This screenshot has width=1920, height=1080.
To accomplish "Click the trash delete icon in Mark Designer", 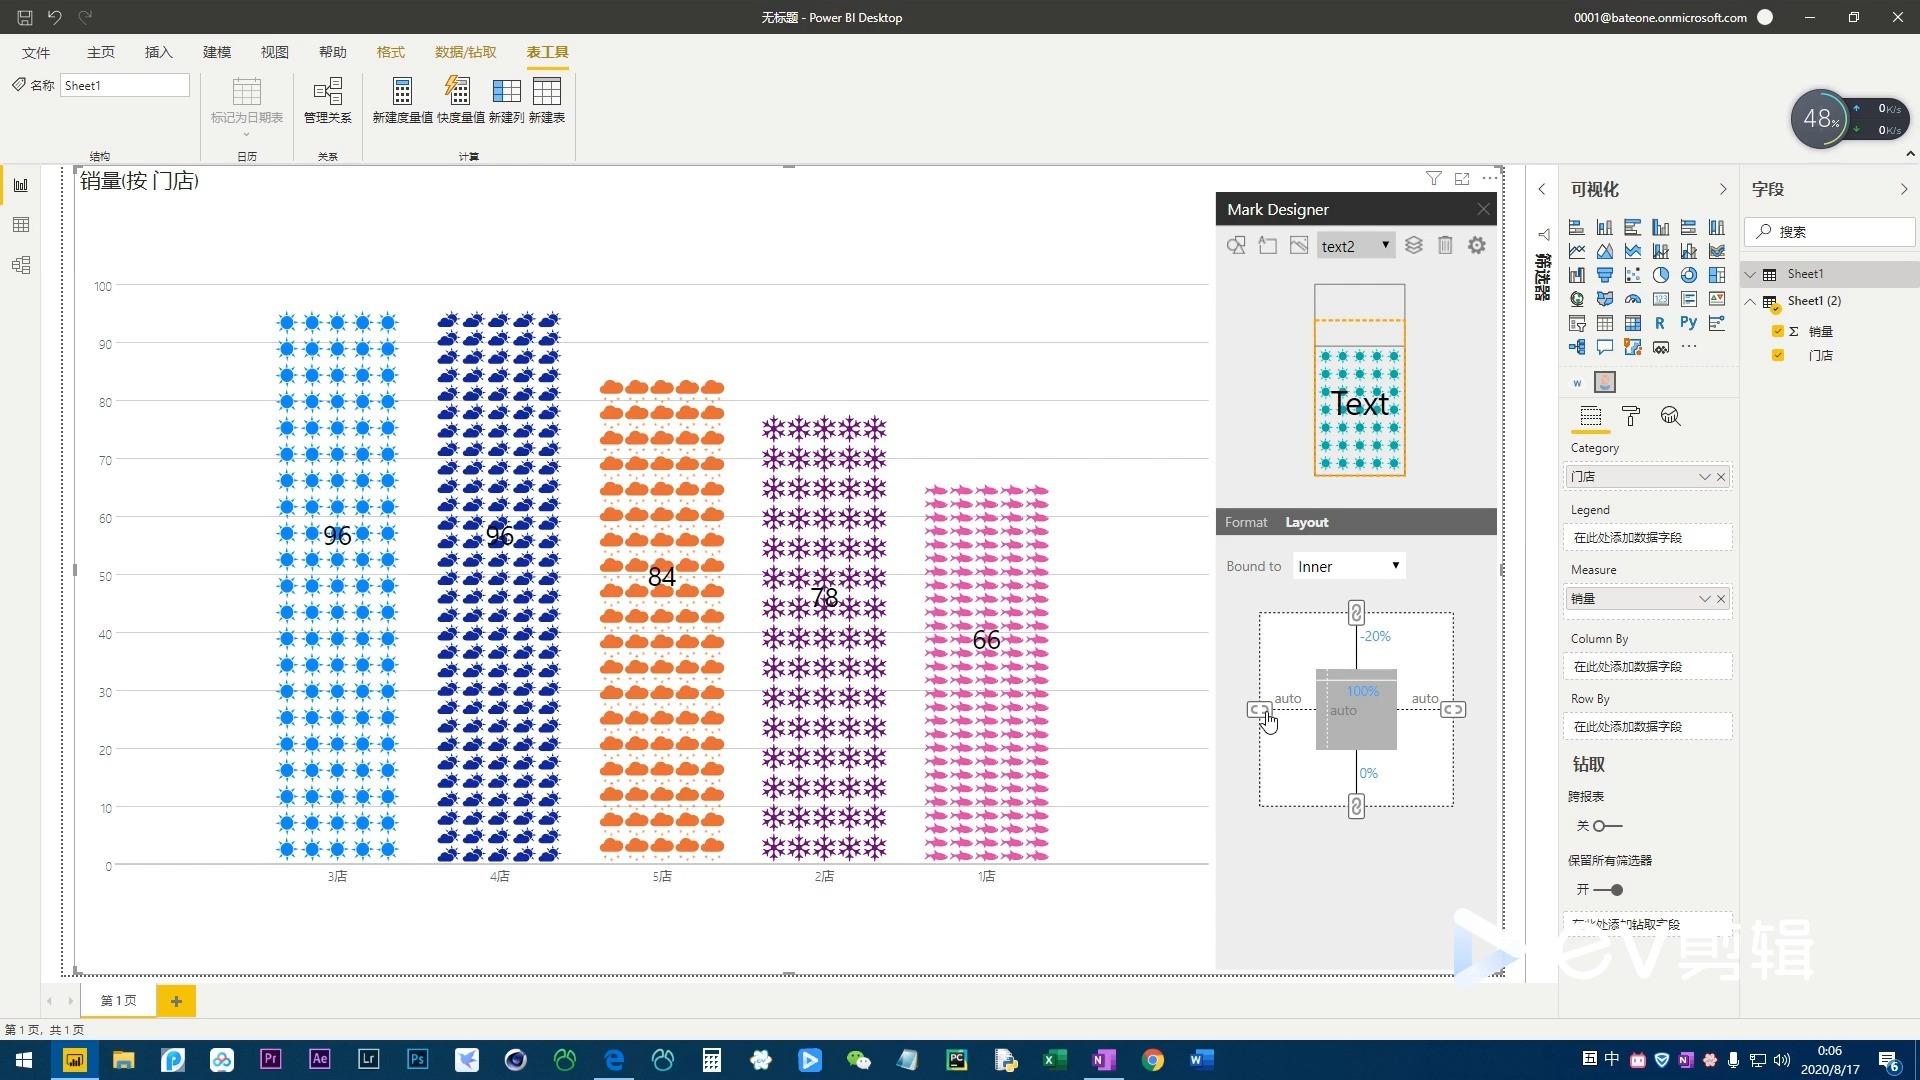I will pos(1445,245).
